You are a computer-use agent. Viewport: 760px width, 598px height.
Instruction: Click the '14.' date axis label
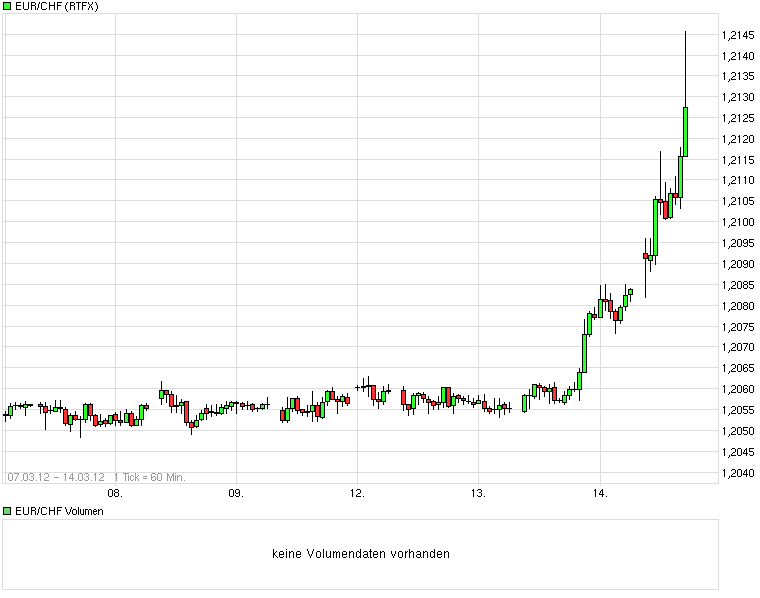pyautogui.click(x=600, y=493)
